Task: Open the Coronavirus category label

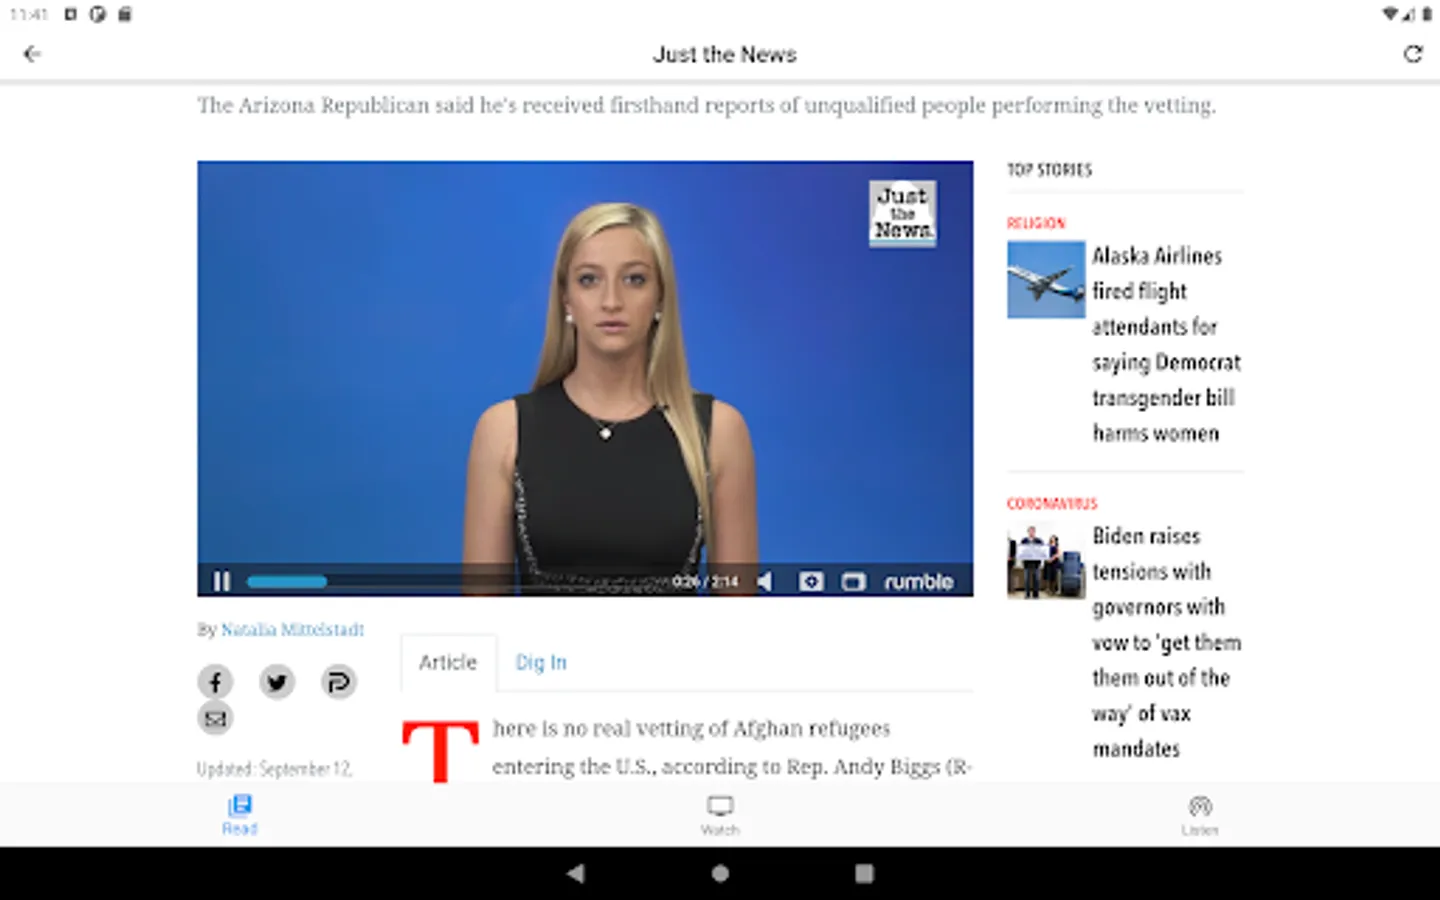Action: coord(1052,504)
